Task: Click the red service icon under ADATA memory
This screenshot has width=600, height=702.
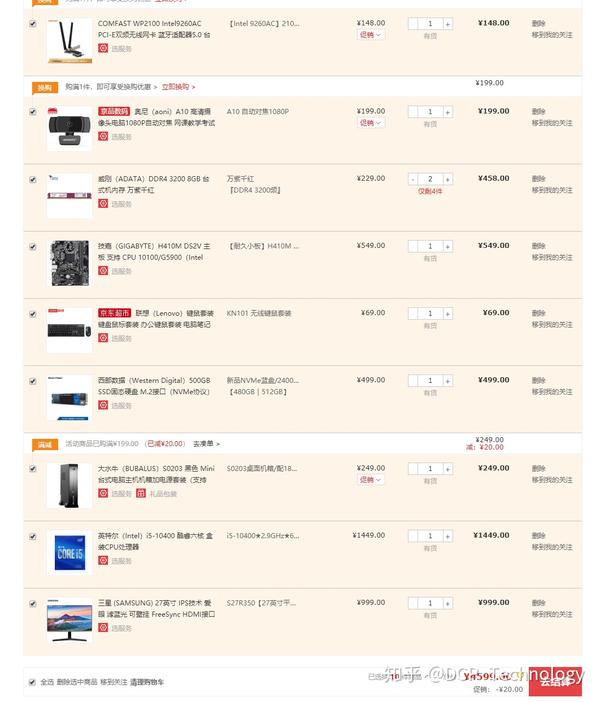Action: tap(103, 204)
